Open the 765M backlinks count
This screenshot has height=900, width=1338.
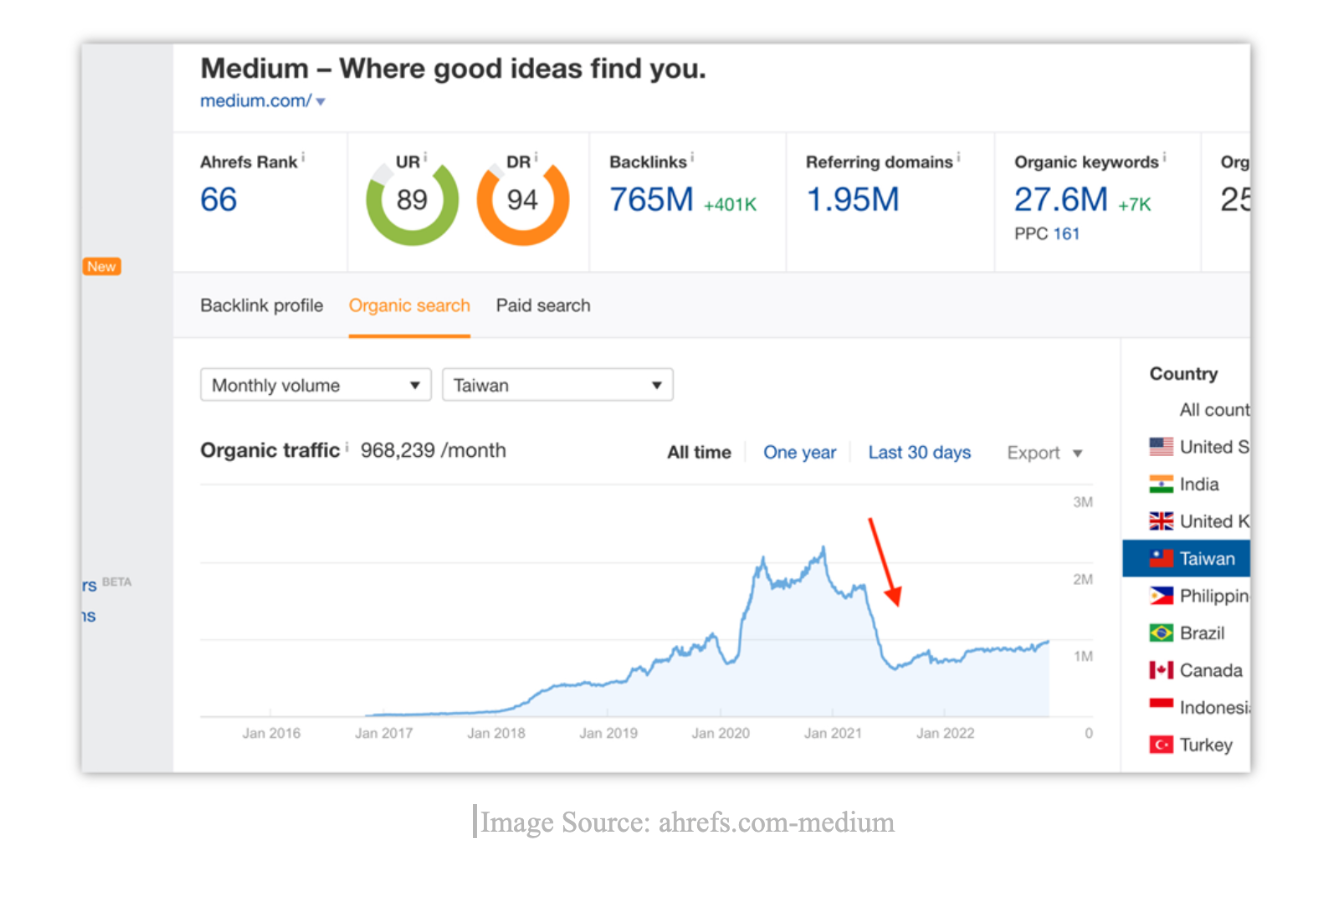click(x=651, y=200)
